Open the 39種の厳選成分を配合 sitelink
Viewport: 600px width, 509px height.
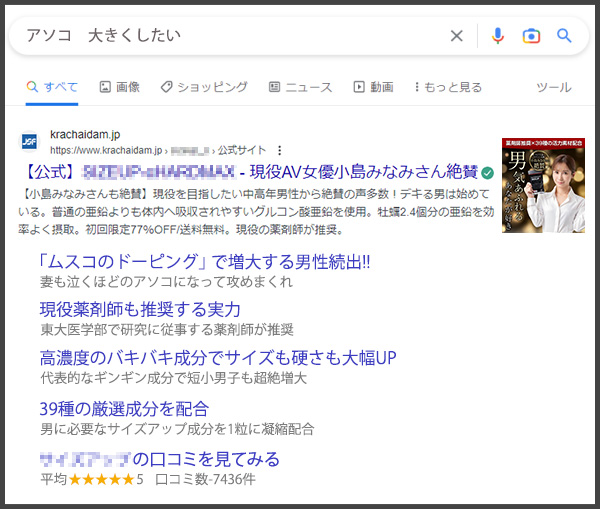tap(124, 409)
